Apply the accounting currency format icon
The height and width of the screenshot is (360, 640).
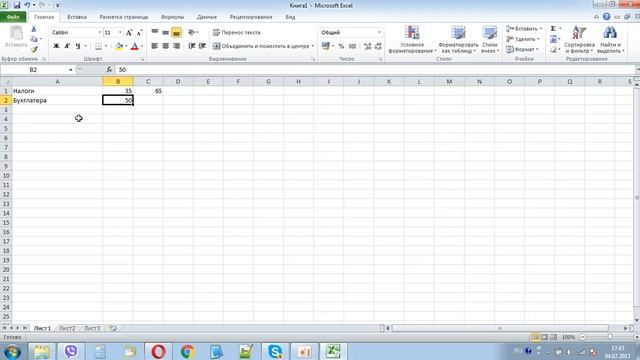(x=325, y=46)
